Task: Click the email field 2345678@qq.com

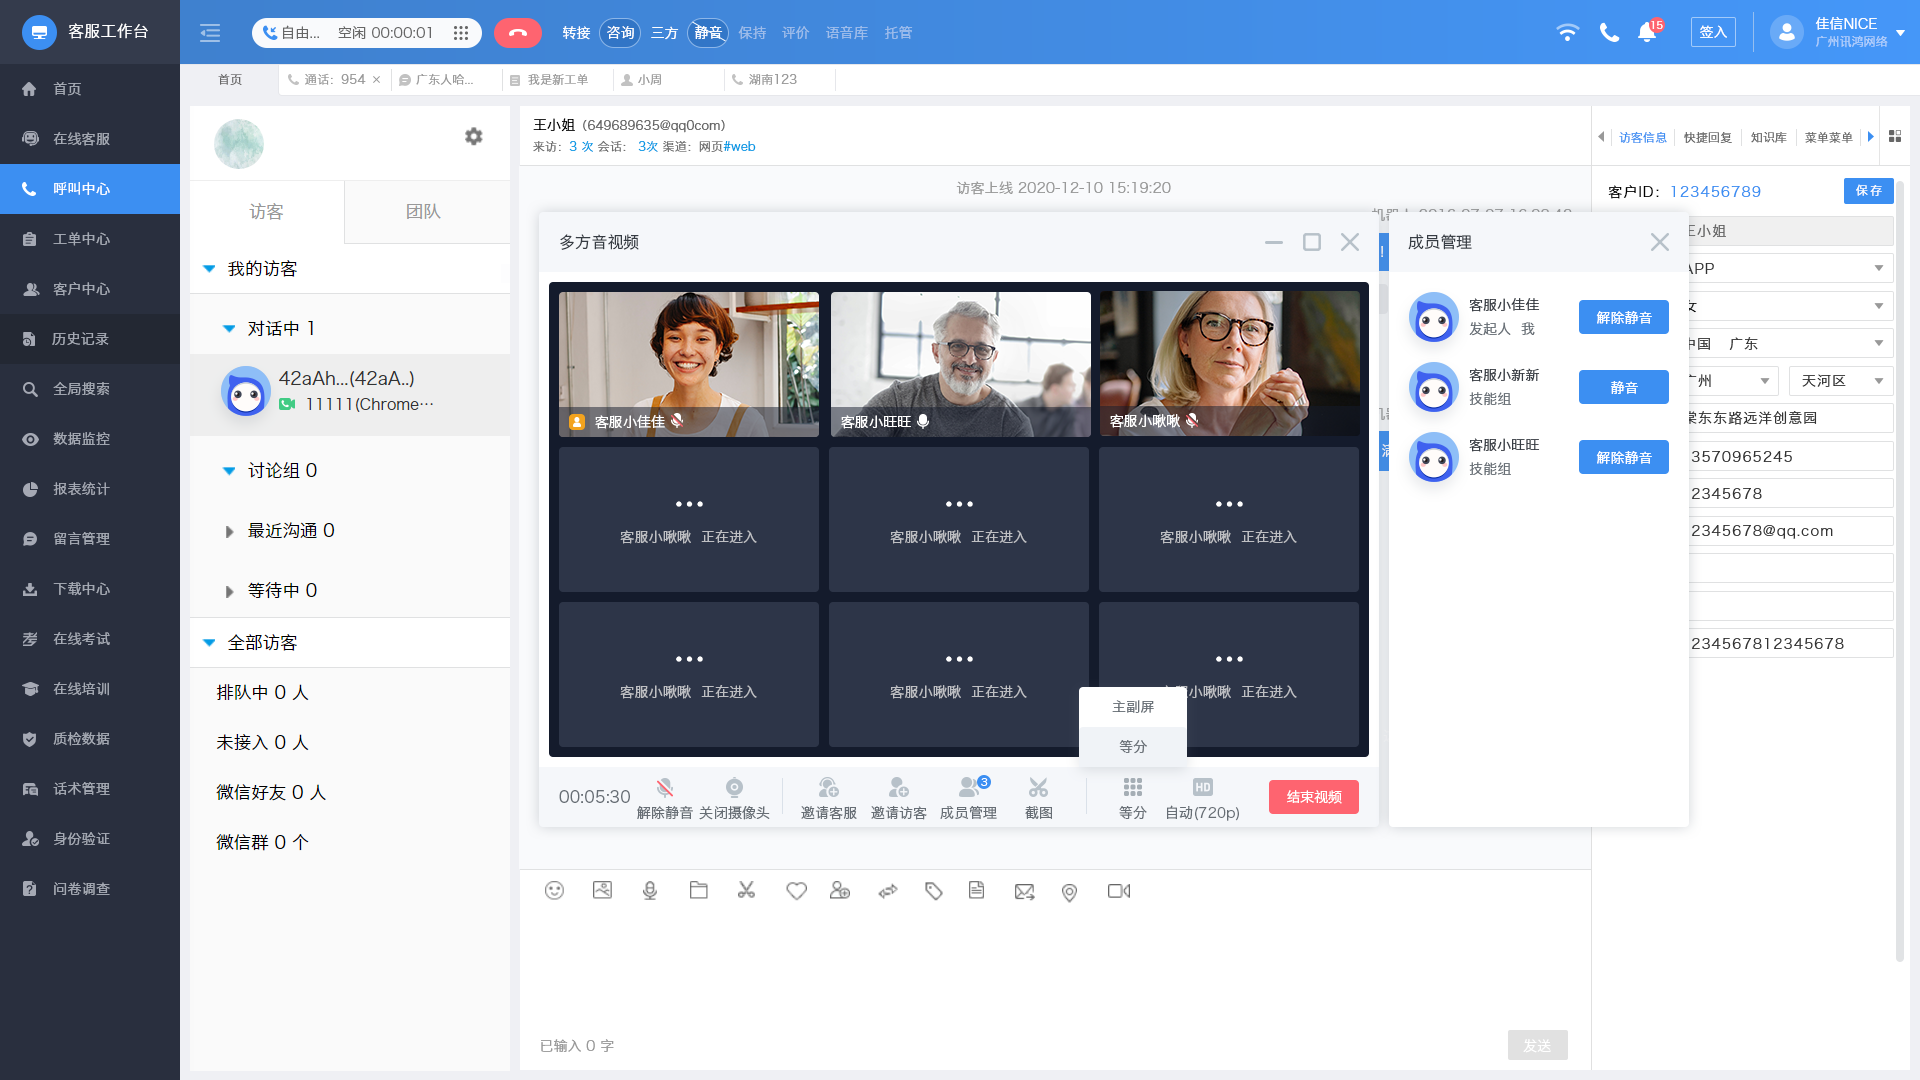Action: [1789, 531]
